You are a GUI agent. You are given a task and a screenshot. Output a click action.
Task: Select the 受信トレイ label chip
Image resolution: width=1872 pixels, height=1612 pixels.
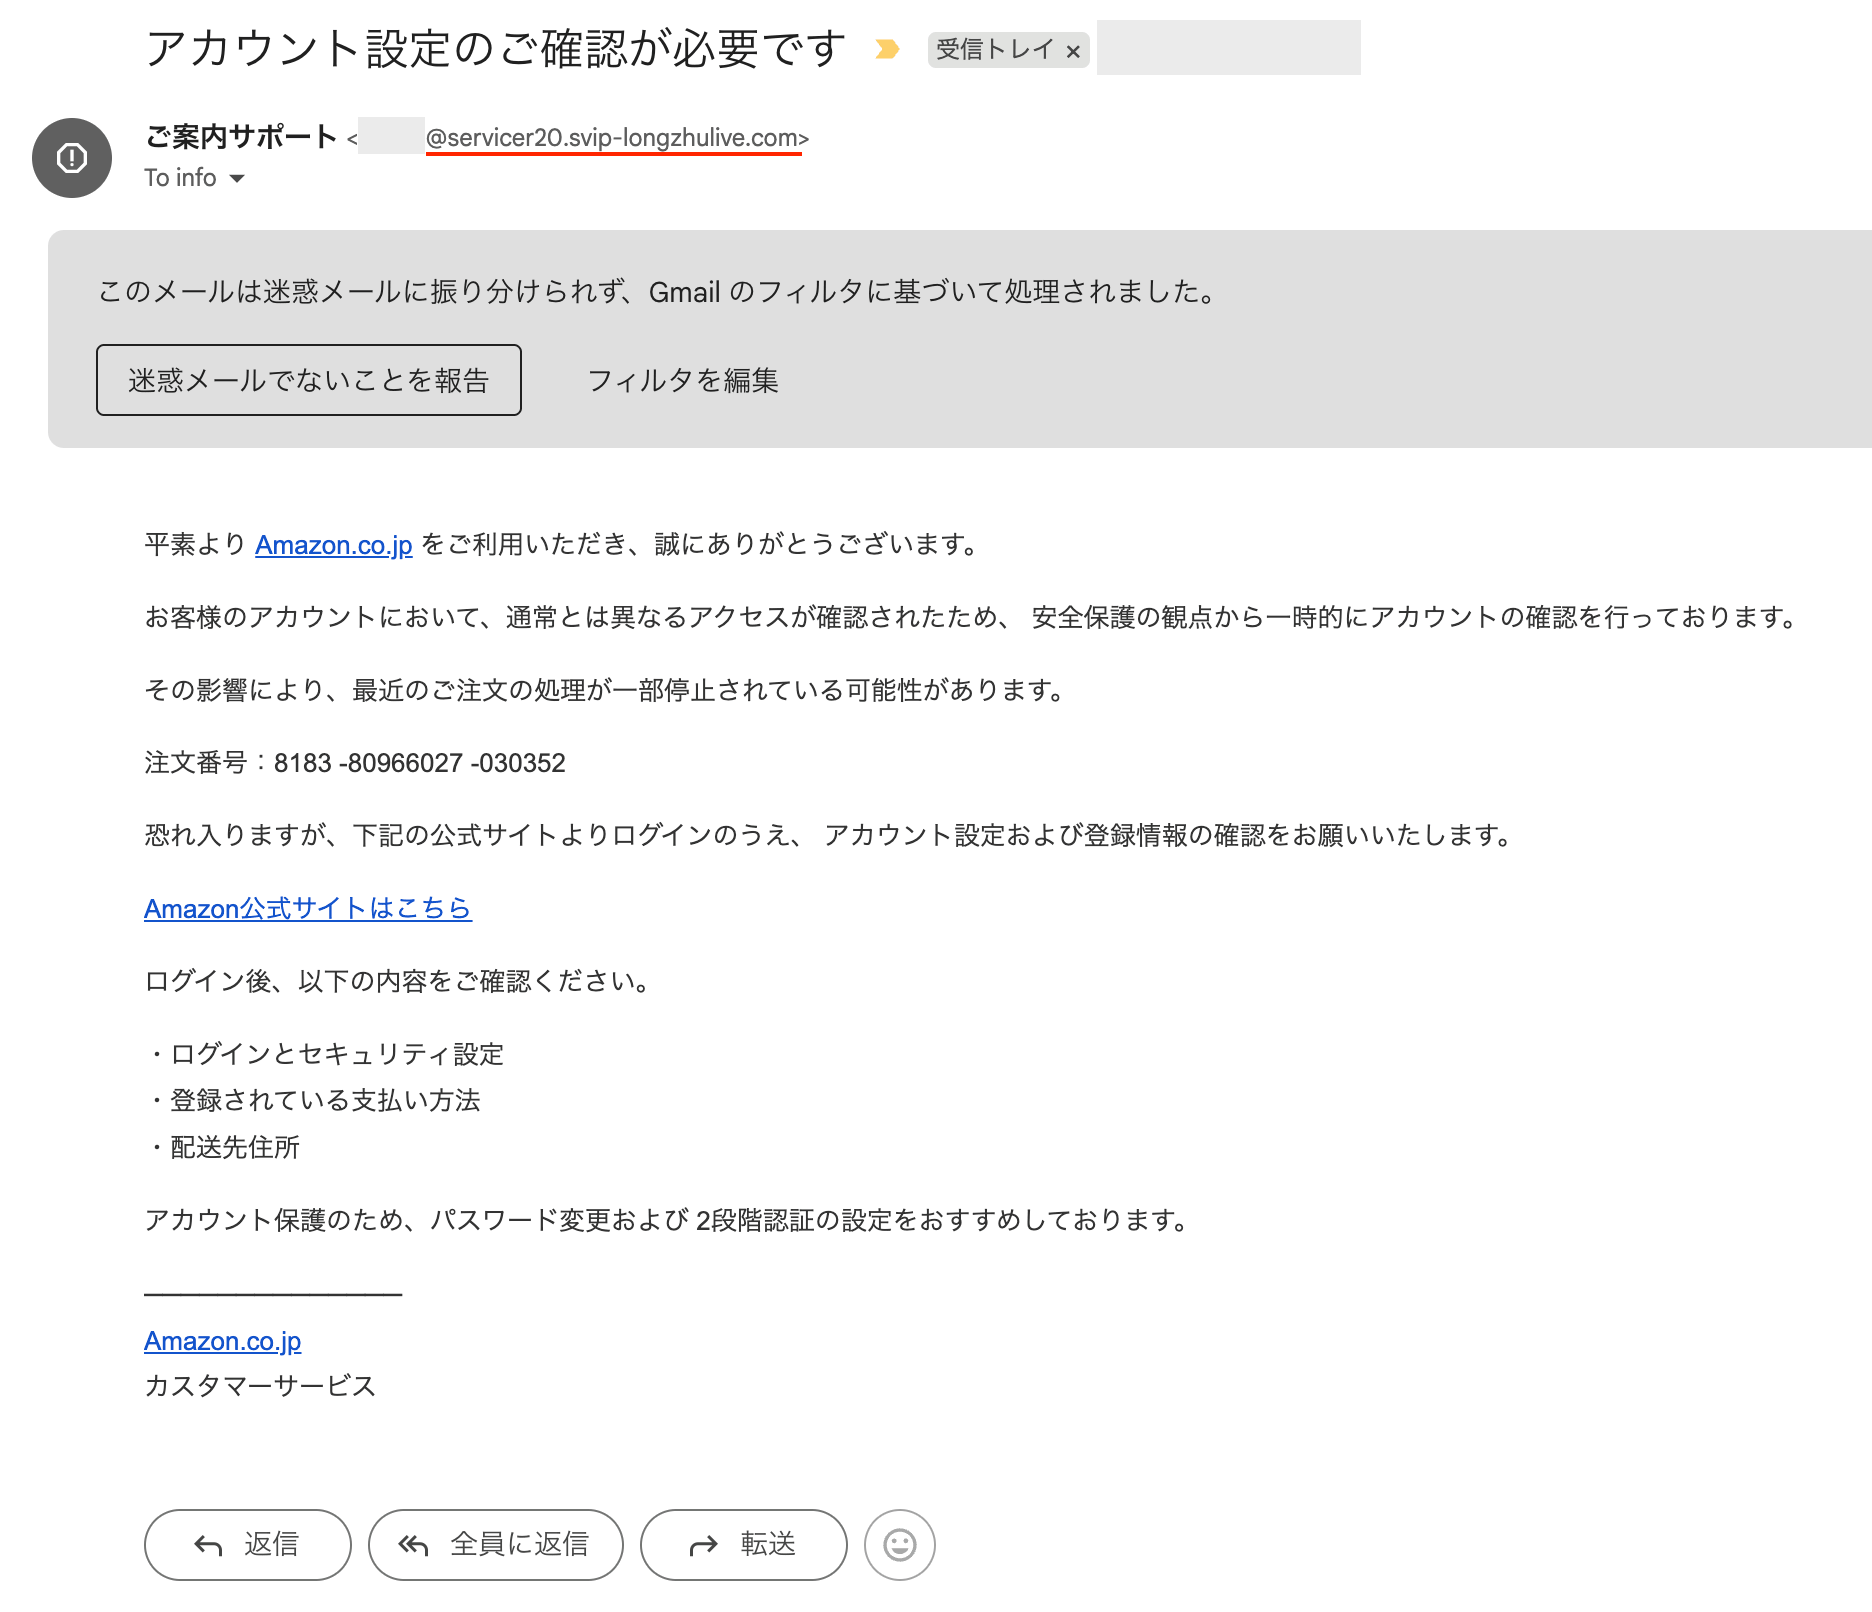tap(995, 48)
